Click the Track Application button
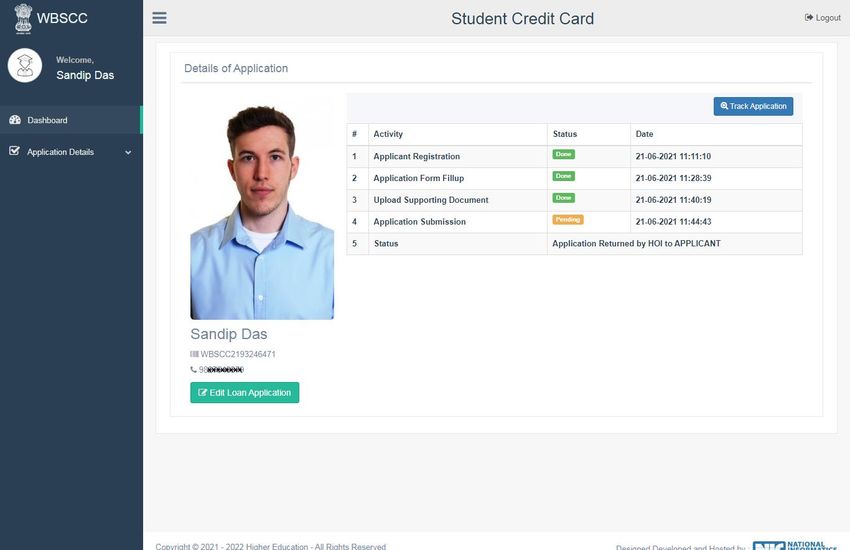The width and height of the screenshot is (850, 550). tap(753, 106)
